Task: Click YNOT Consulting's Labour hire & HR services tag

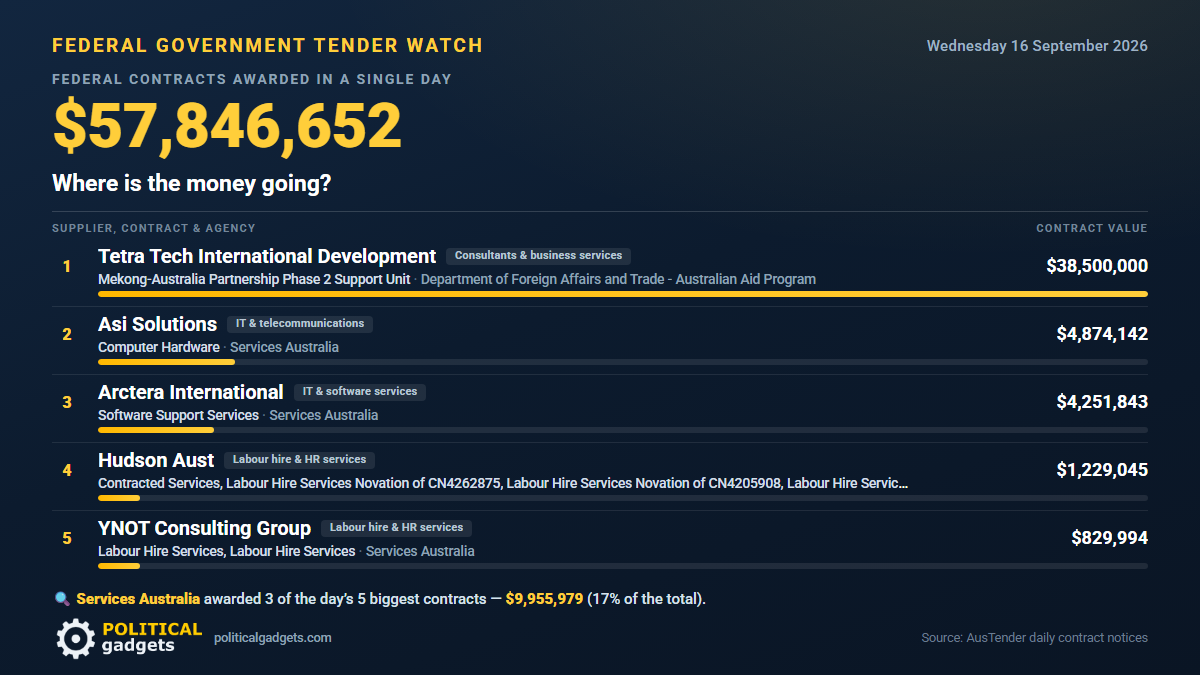Action: point(396,528)
